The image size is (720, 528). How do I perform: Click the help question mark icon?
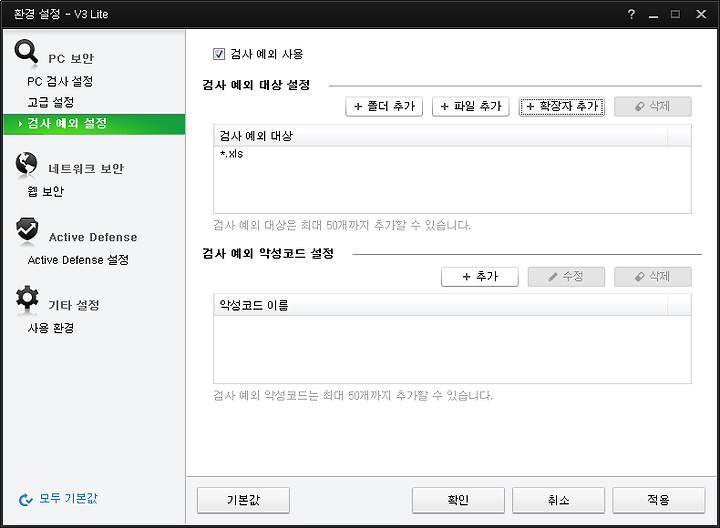pos(631,14)
